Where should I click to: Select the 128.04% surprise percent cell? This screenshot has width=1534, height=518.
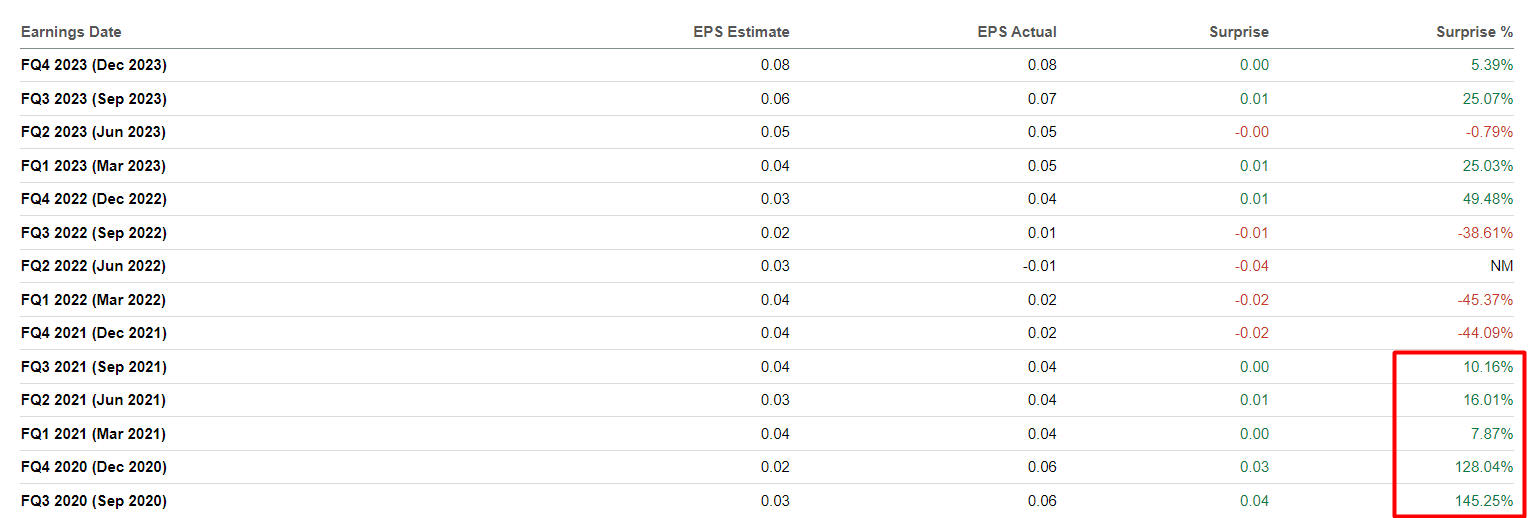[1484, 467]
